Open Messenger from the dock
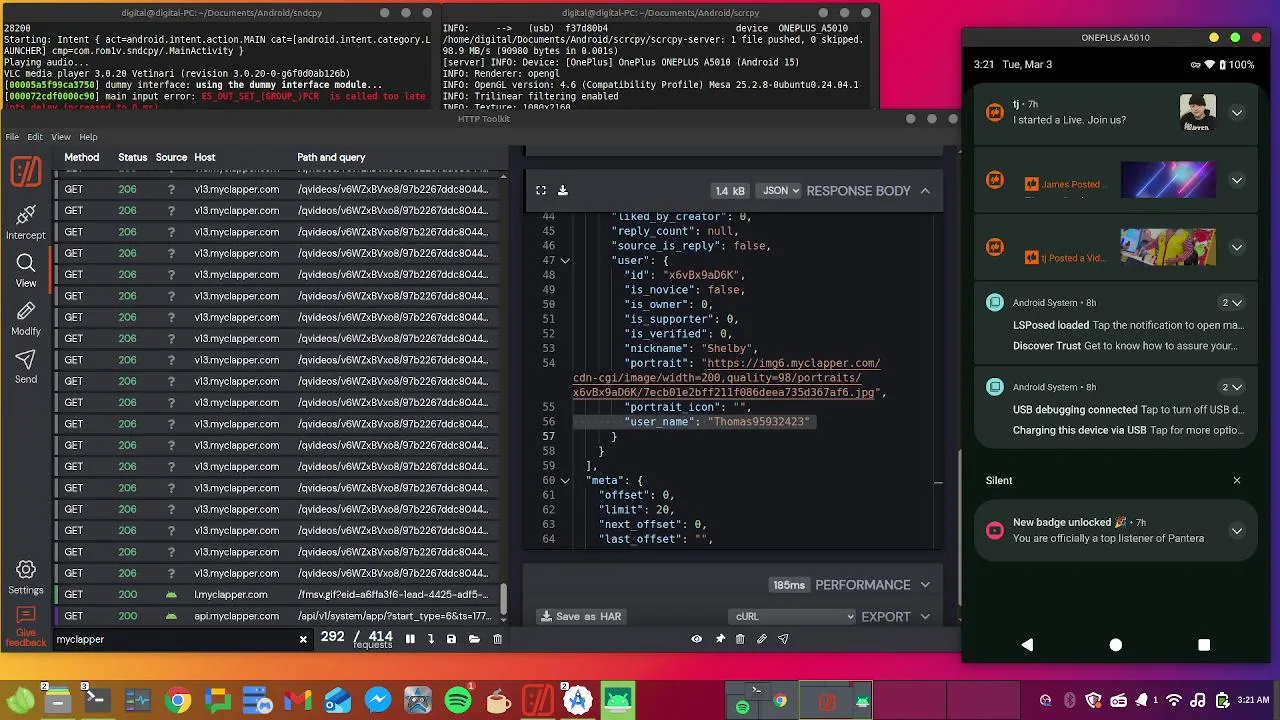 [x=378, y=701]
